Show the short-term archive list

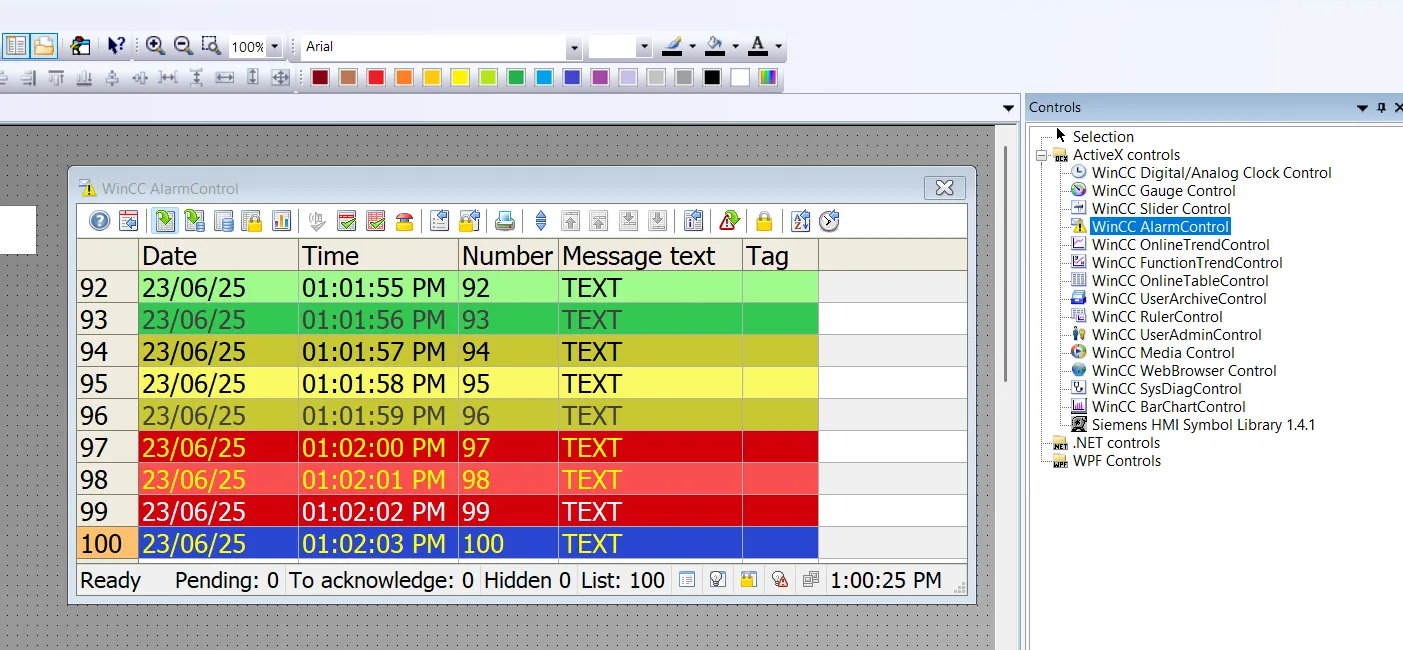coord(195,221)
